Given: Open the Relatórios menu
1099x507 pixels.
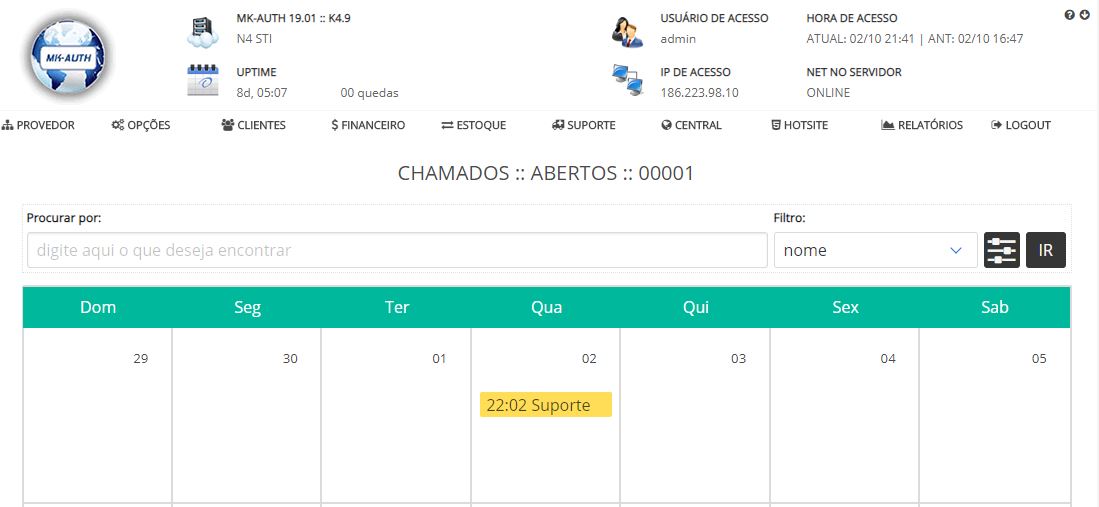Looking at the screenshot, I should (x=922, y=125).
